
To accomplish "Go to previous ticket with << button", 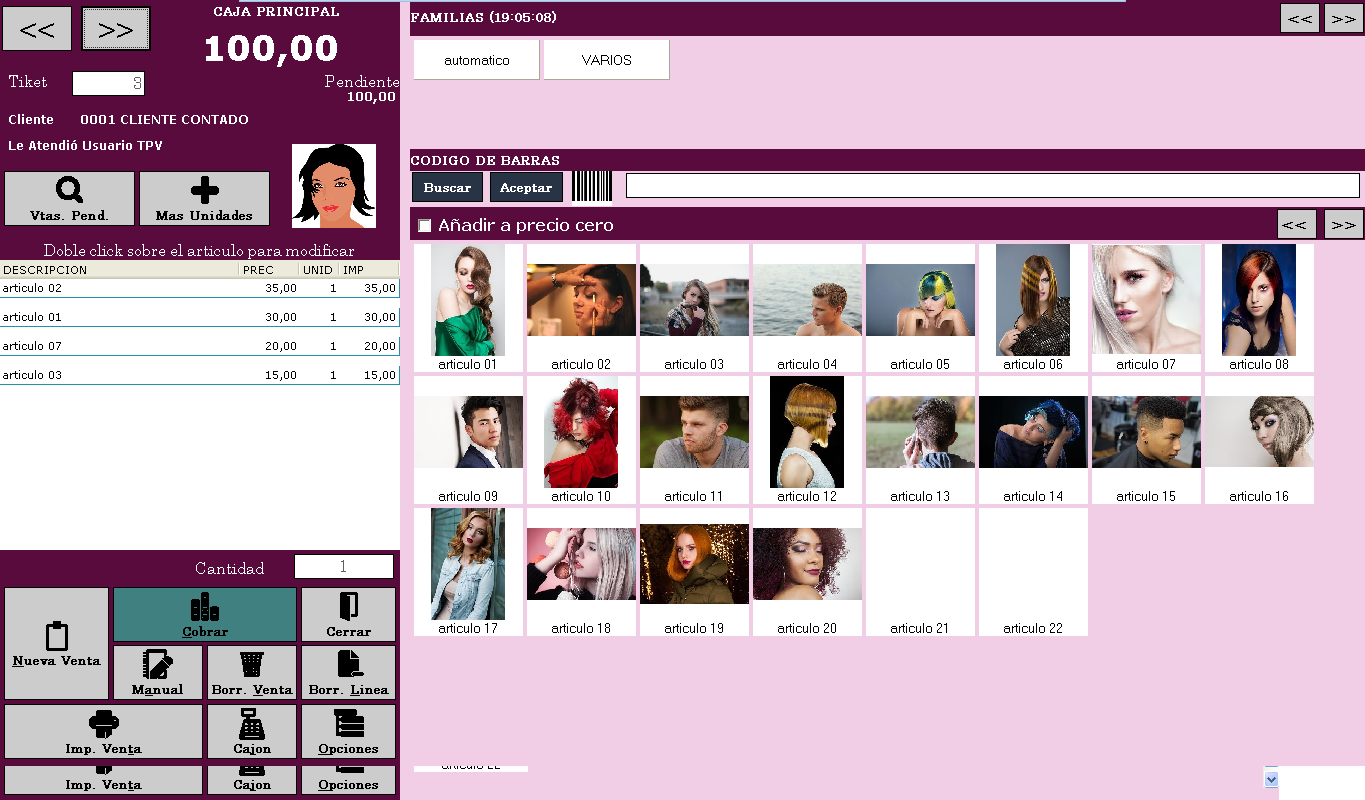I will (37, 29).
